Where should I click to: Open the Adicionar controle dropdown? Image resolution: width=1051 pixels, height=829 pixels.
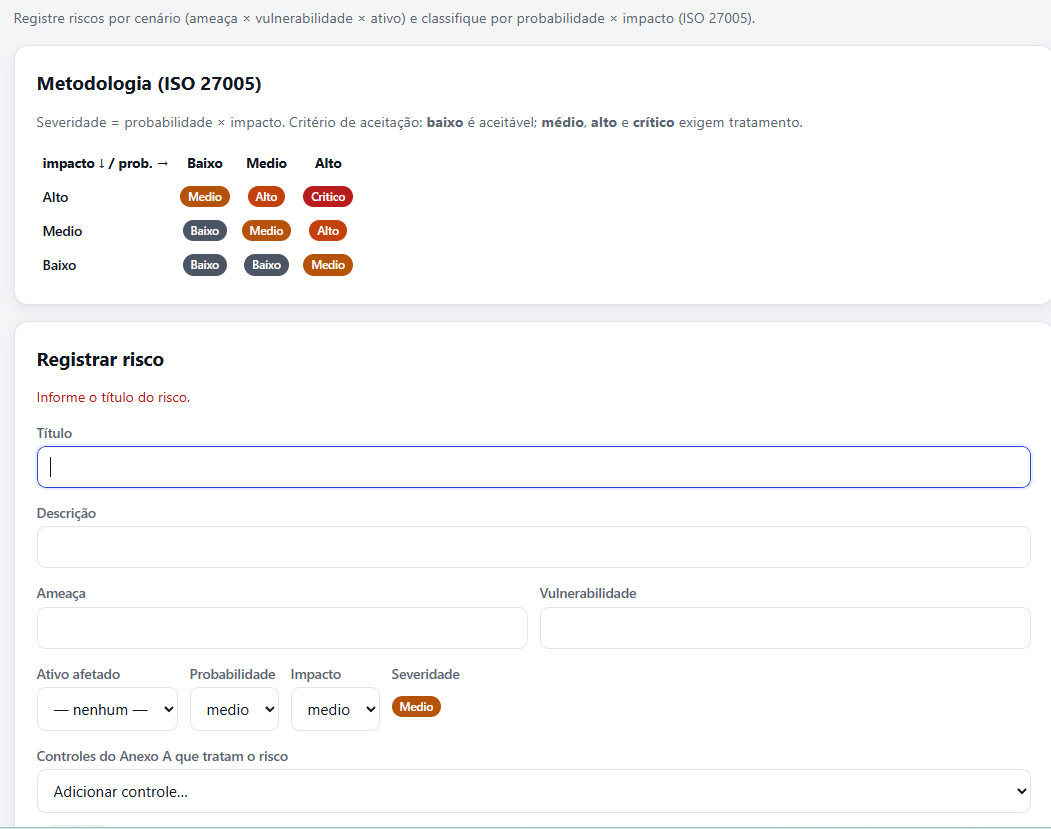pyautogui.click(x=534, y=791)
